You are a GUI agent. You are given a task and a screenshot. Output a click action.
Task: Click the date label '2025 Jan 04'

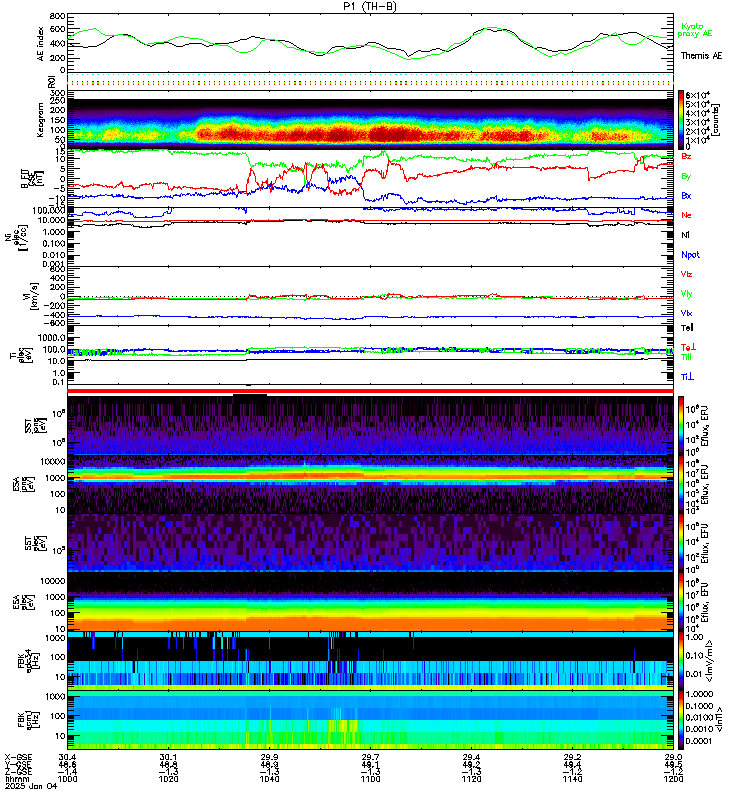31,786
